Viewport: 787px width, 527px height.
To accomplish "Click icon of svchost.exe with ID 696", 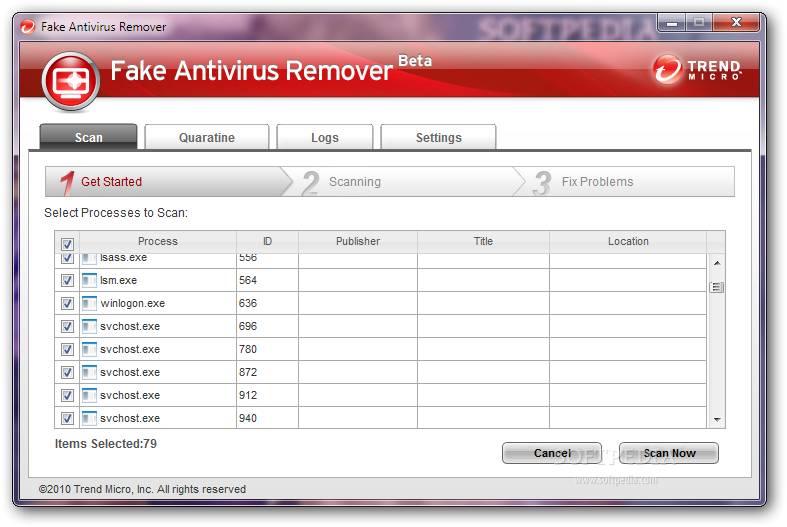I will tap(89, 326).
